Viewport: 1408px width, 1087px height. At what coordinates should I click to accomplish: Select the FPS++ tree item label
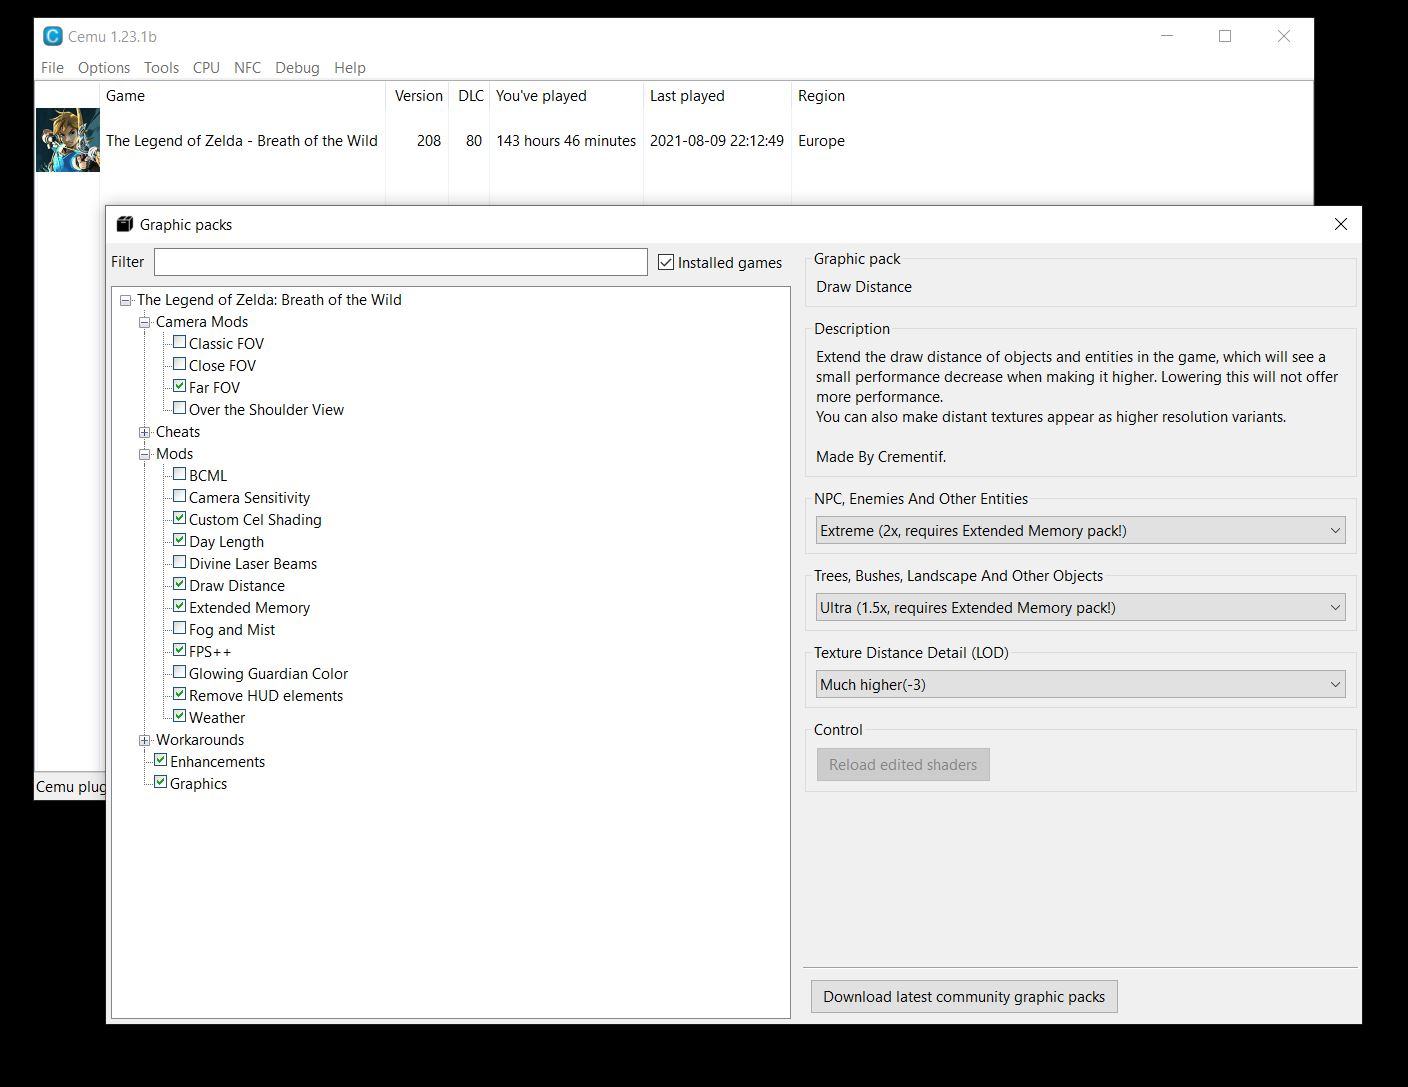[210, 652]
